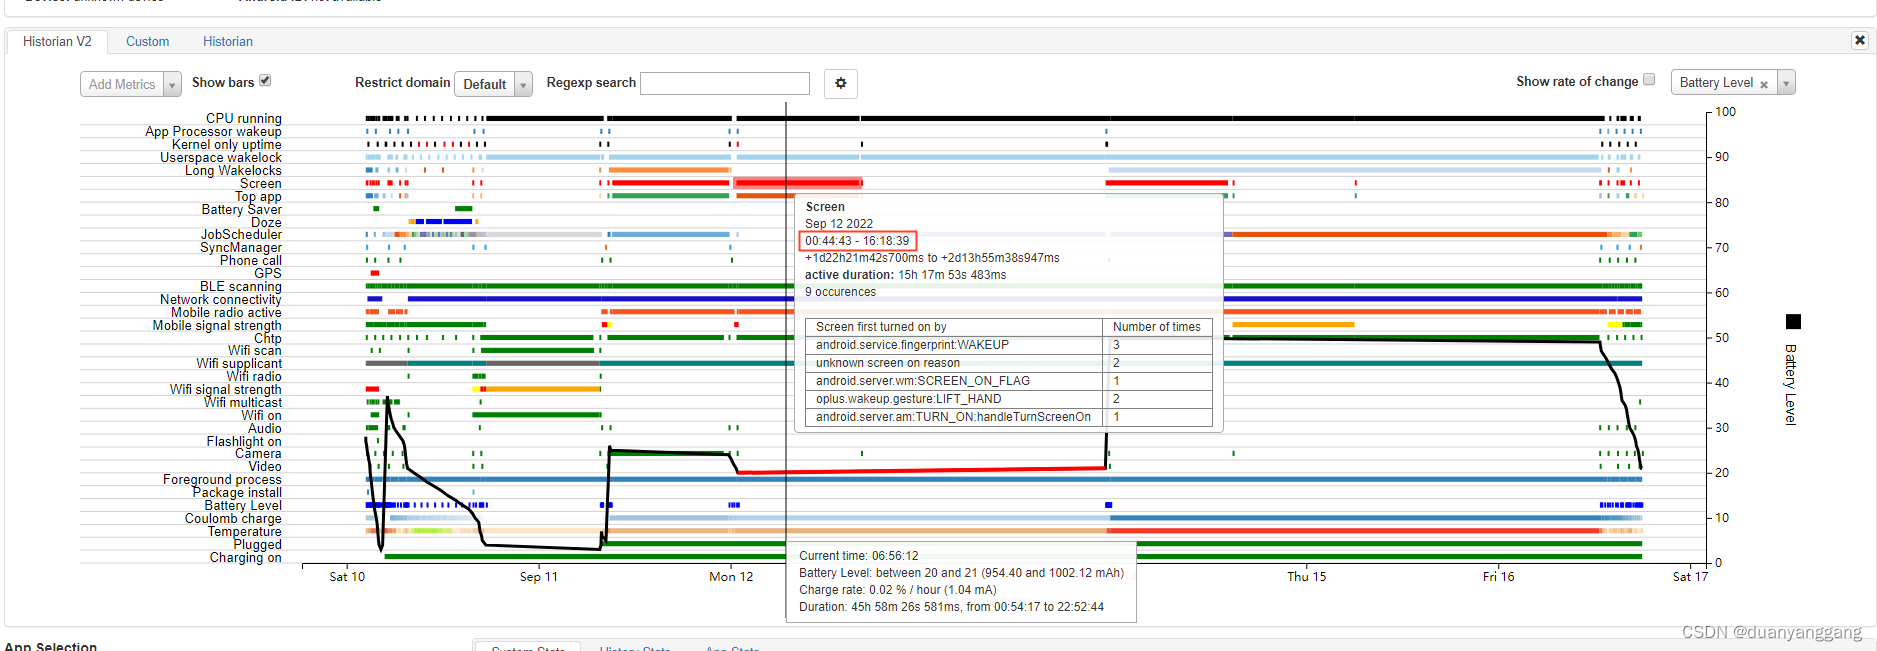Click the unknown screen on reason row
Viewport: 1877px width, 651px height.
click(x=1009, y=363)
